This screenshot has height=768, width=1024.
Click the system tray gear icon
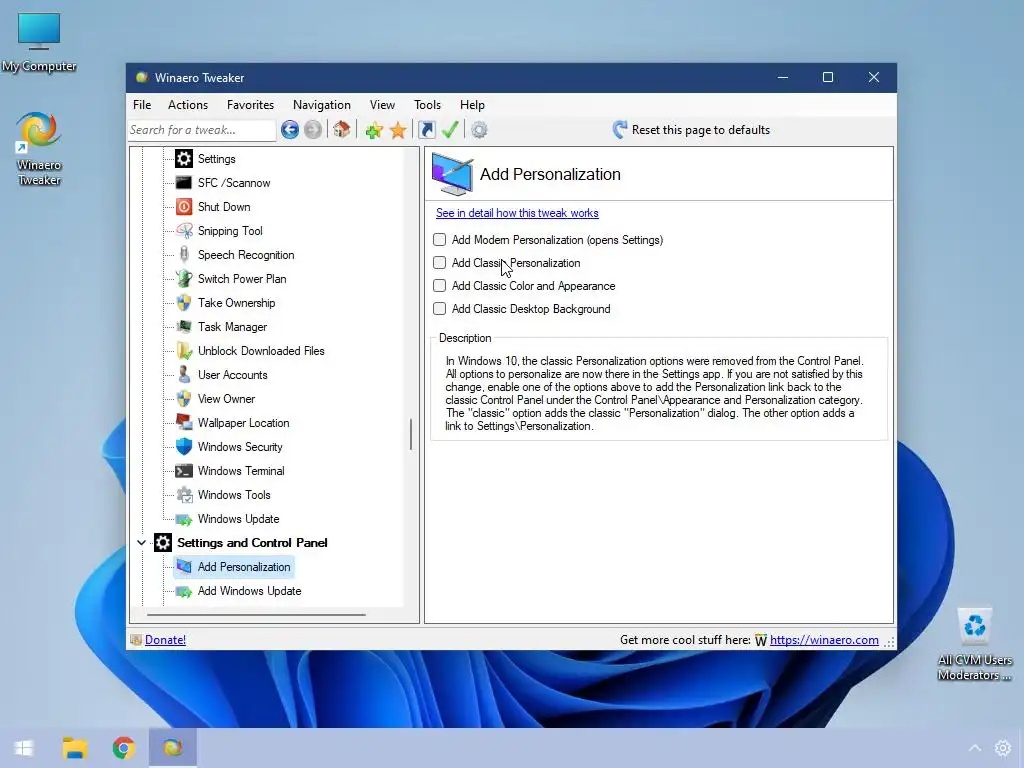click(x=1003, y=748)
